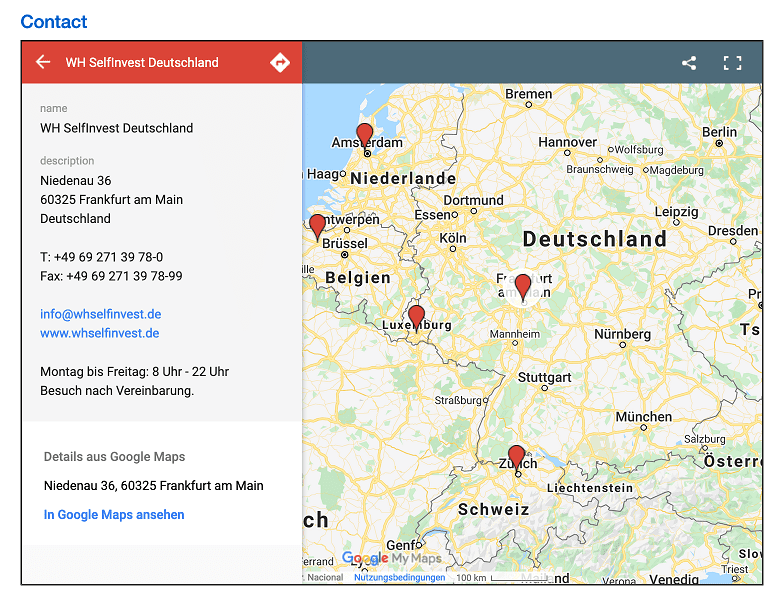Open the info@whselfinvest.de email link
Image resolution: width=781 pixels, height=604 pixels.
[x=101, y=314]
